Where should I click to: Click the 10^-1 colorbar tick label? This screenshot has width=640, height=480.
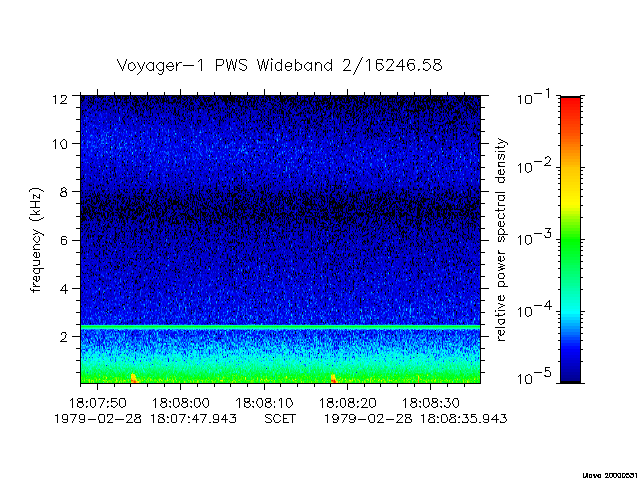tap(534, 98)
